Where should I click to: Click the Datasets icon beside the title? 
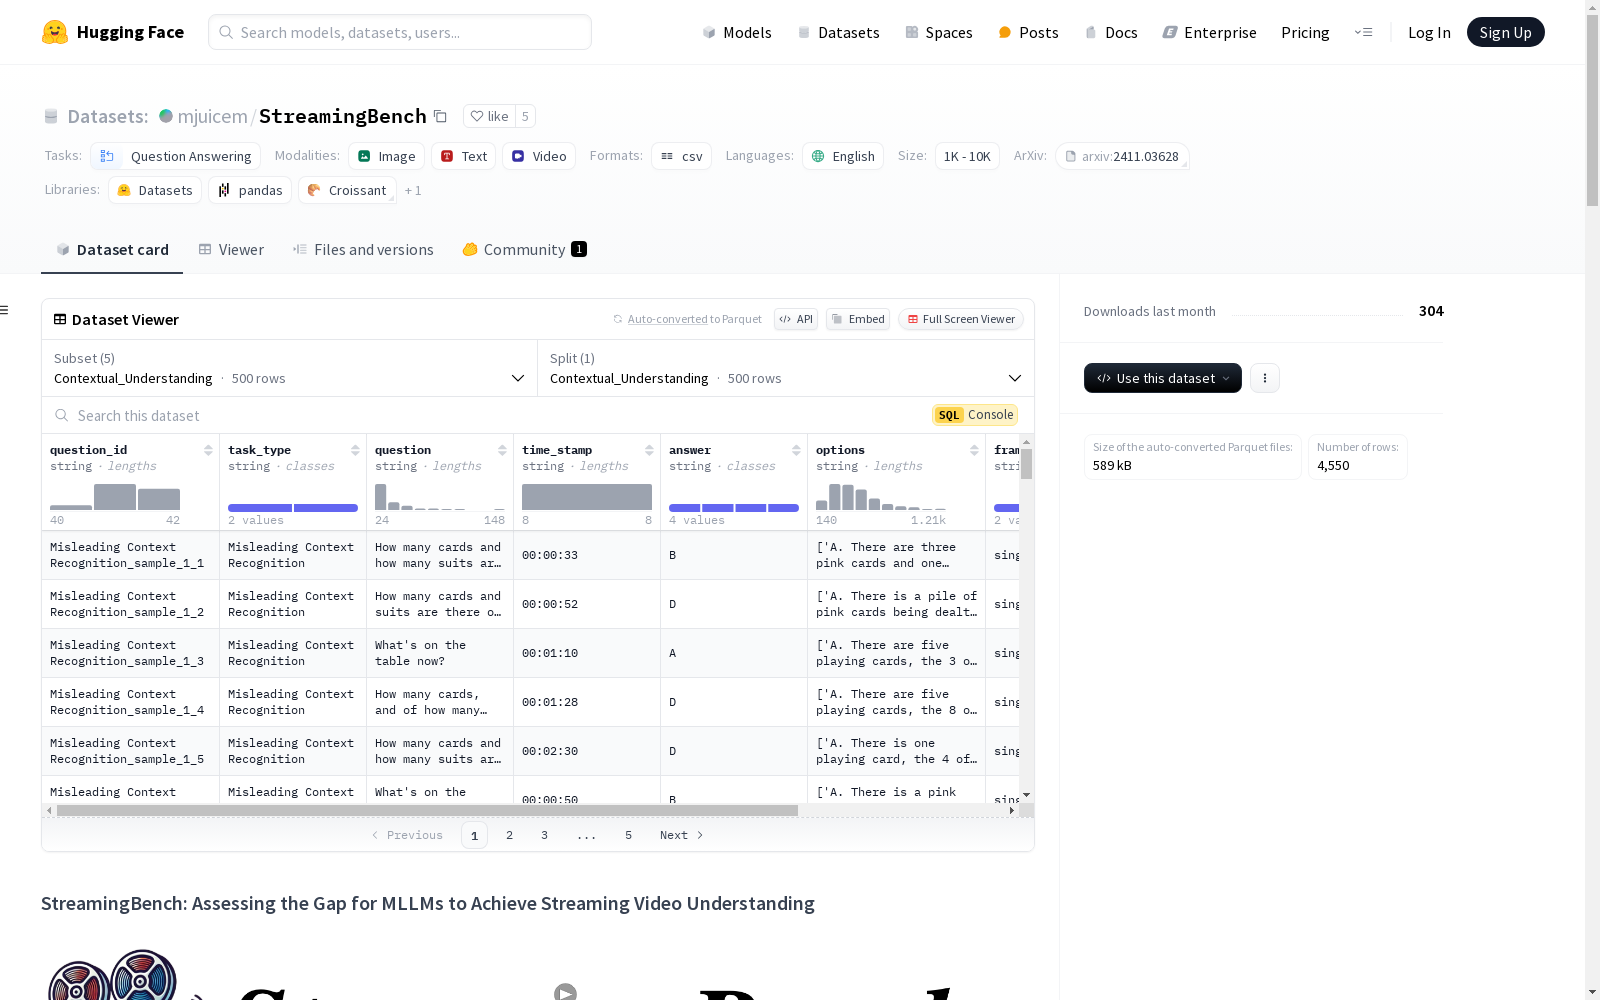point(51,117)
